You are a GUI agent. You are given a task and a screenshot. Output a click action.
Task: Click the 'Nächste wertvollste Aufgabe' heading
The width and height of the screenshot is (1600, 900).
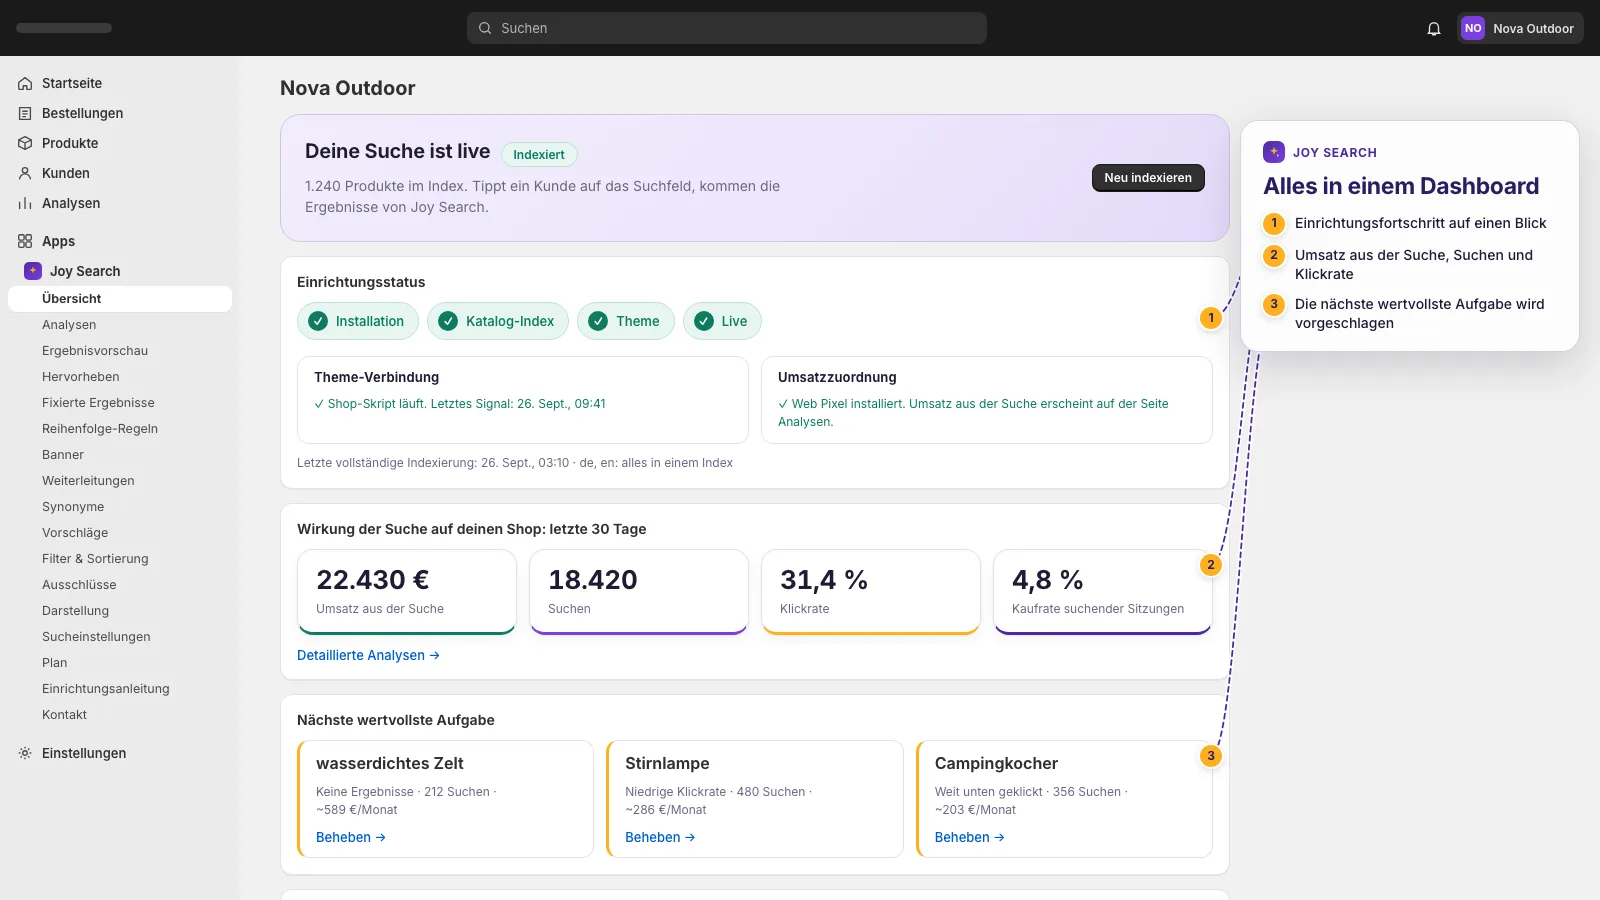[x=396, y=720]
